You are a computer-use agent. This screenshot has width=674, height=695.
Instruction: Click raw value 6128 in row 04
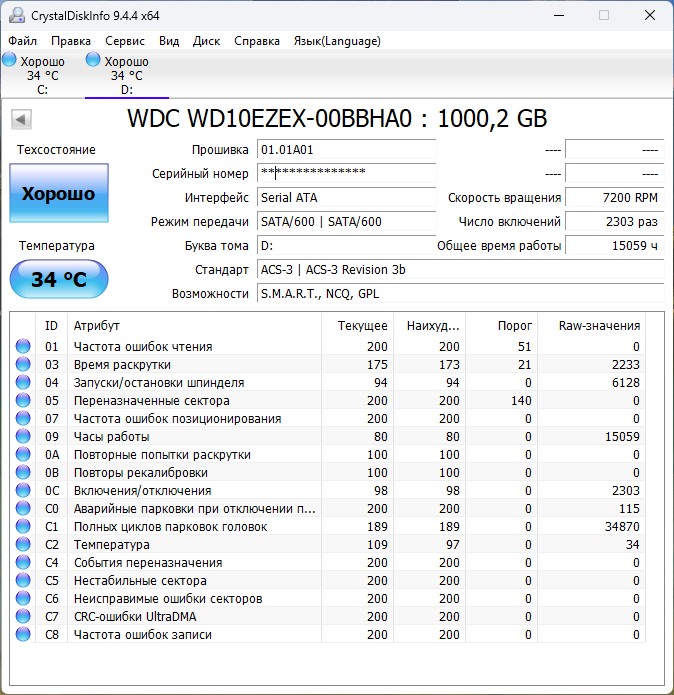point(626,382)
